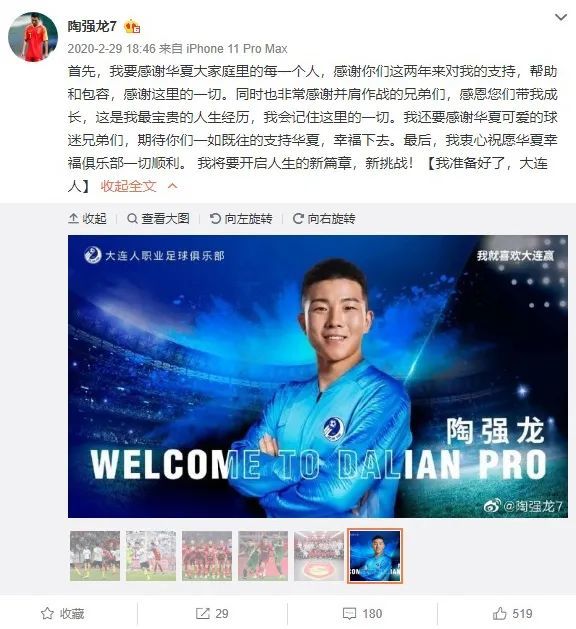The height and width of the screenshot is (629, 576).
Task: Open 陶强龙7 profile avatar
Action: coord(33,37)
